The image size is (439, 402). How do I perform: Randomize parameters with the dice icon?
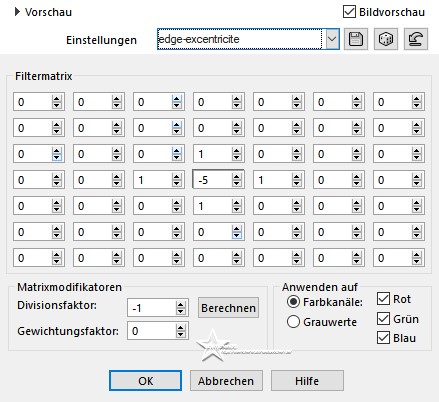386,39
